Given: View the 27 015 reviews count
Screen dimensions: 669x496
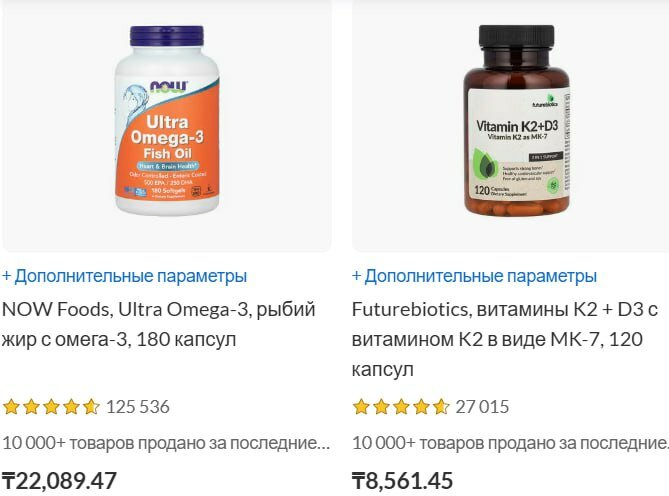Looking at the screenshot, I should click(x=482, y=407).
